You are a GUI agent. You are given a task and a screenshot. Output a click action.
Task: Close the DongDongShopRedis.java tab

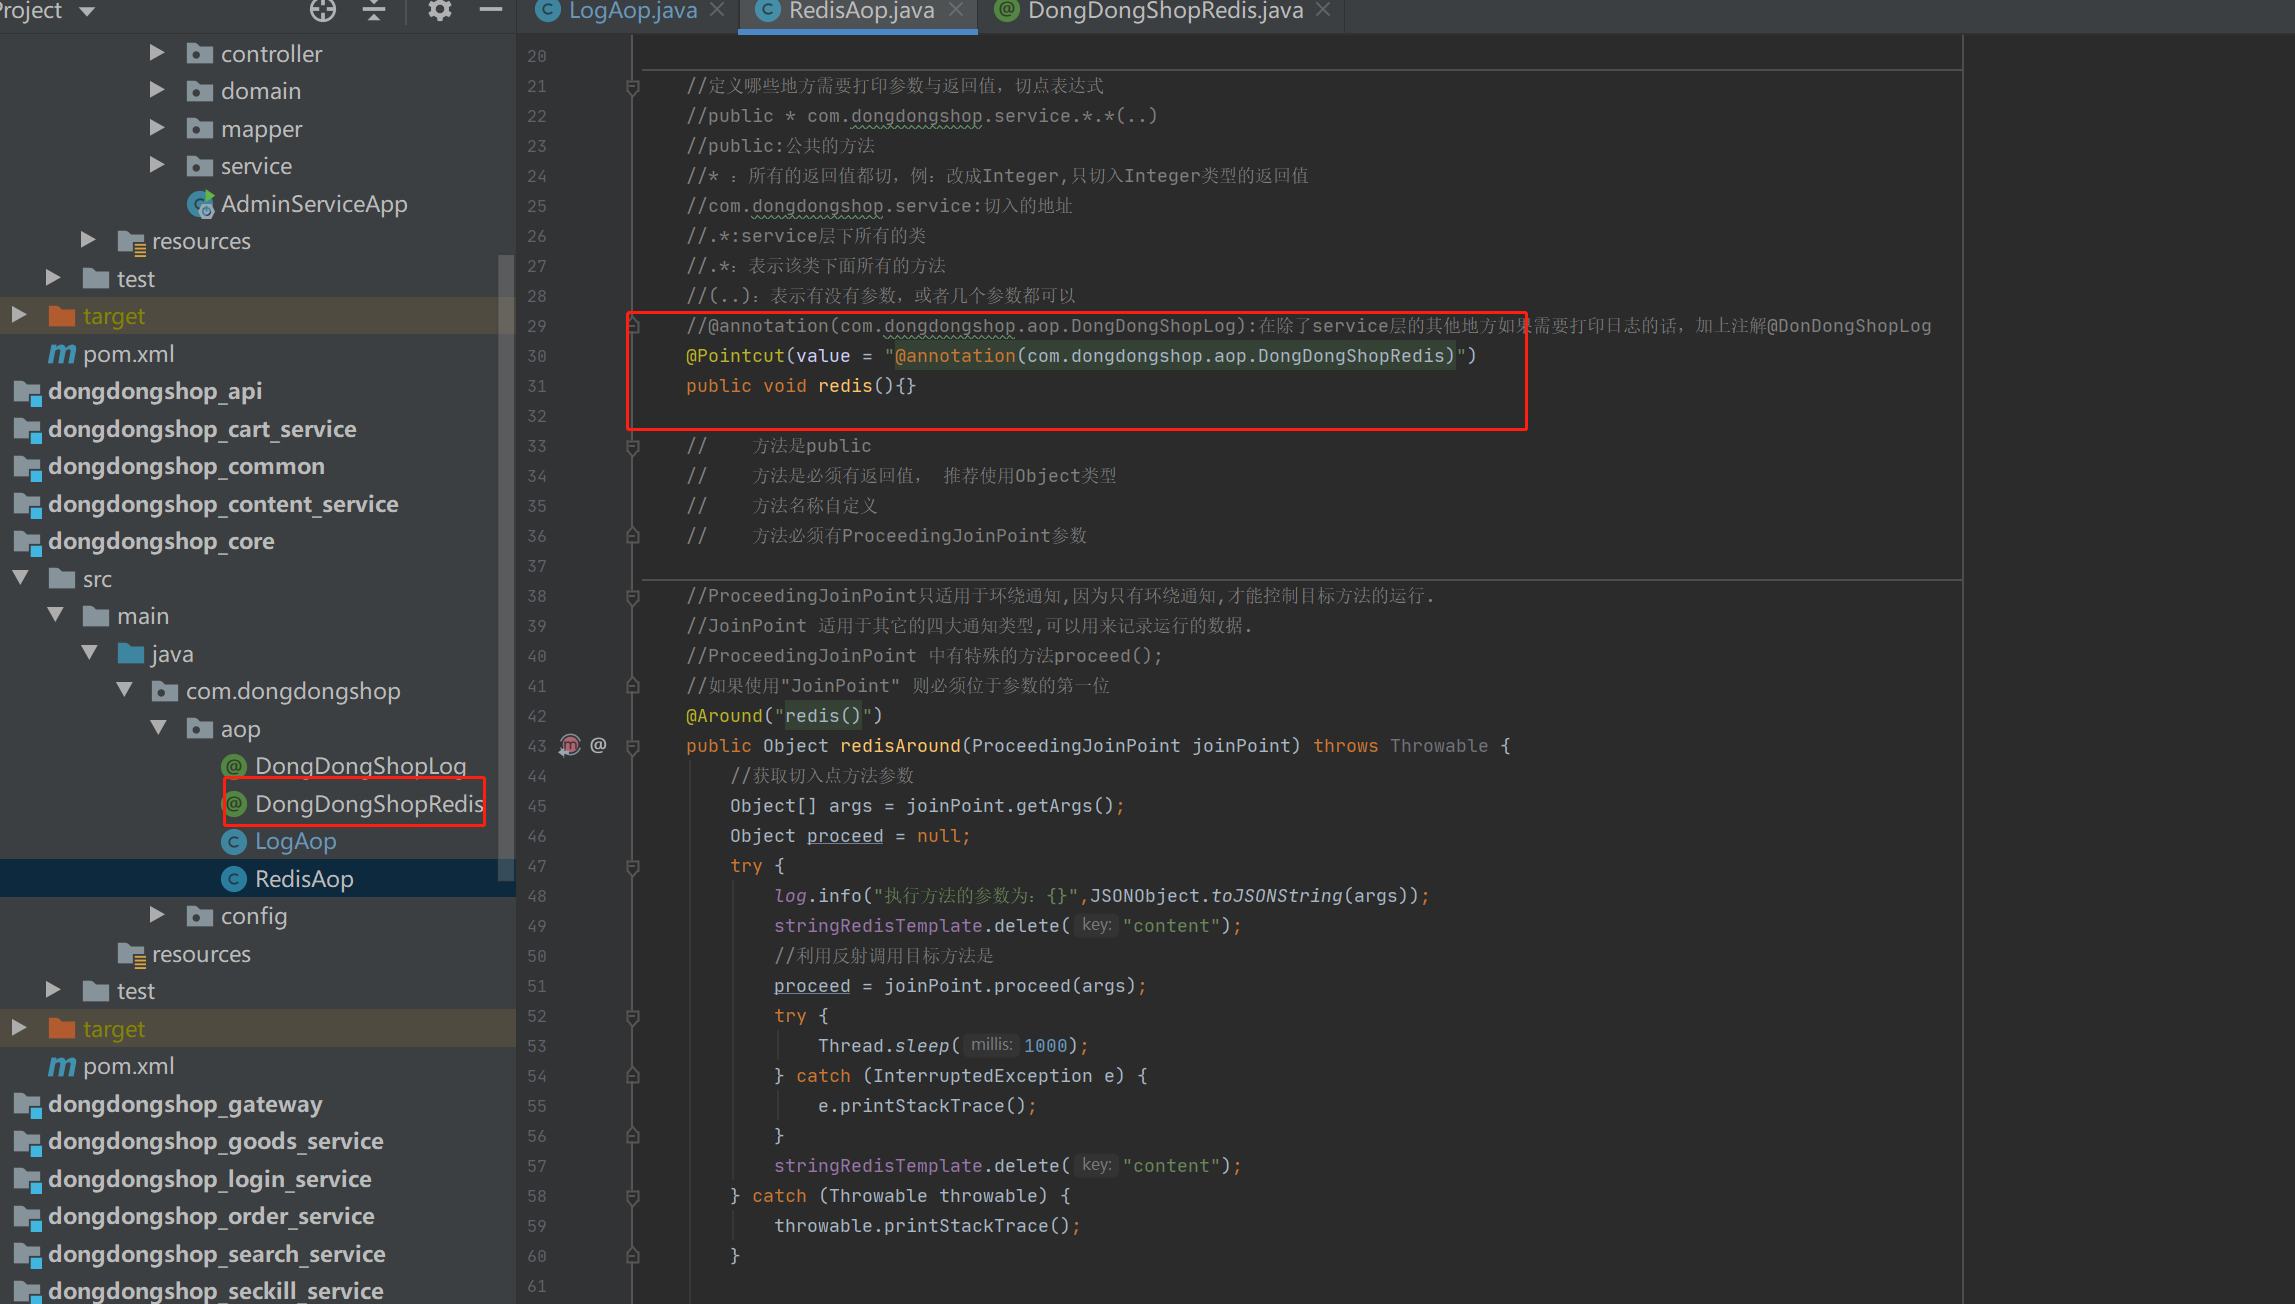tap(1324, 10)
